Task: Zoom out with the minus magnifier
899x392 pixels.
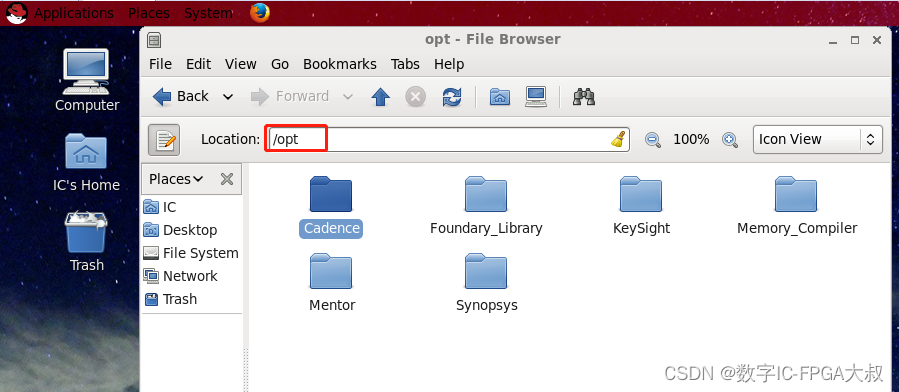Action: pyautogui.click(x=652, y=139)
